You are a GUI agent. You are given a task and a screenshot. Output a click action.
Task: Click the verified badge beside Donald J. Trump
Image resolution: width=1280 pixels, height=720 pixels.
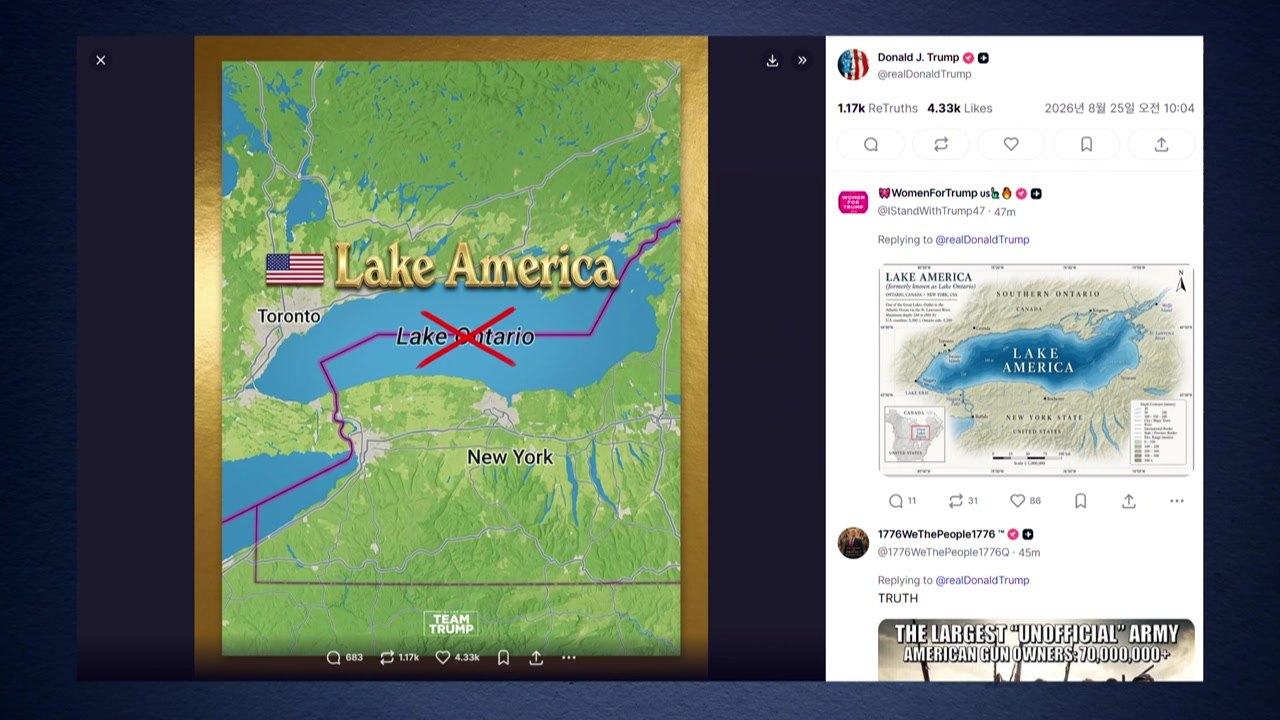[x=968, y=58]
